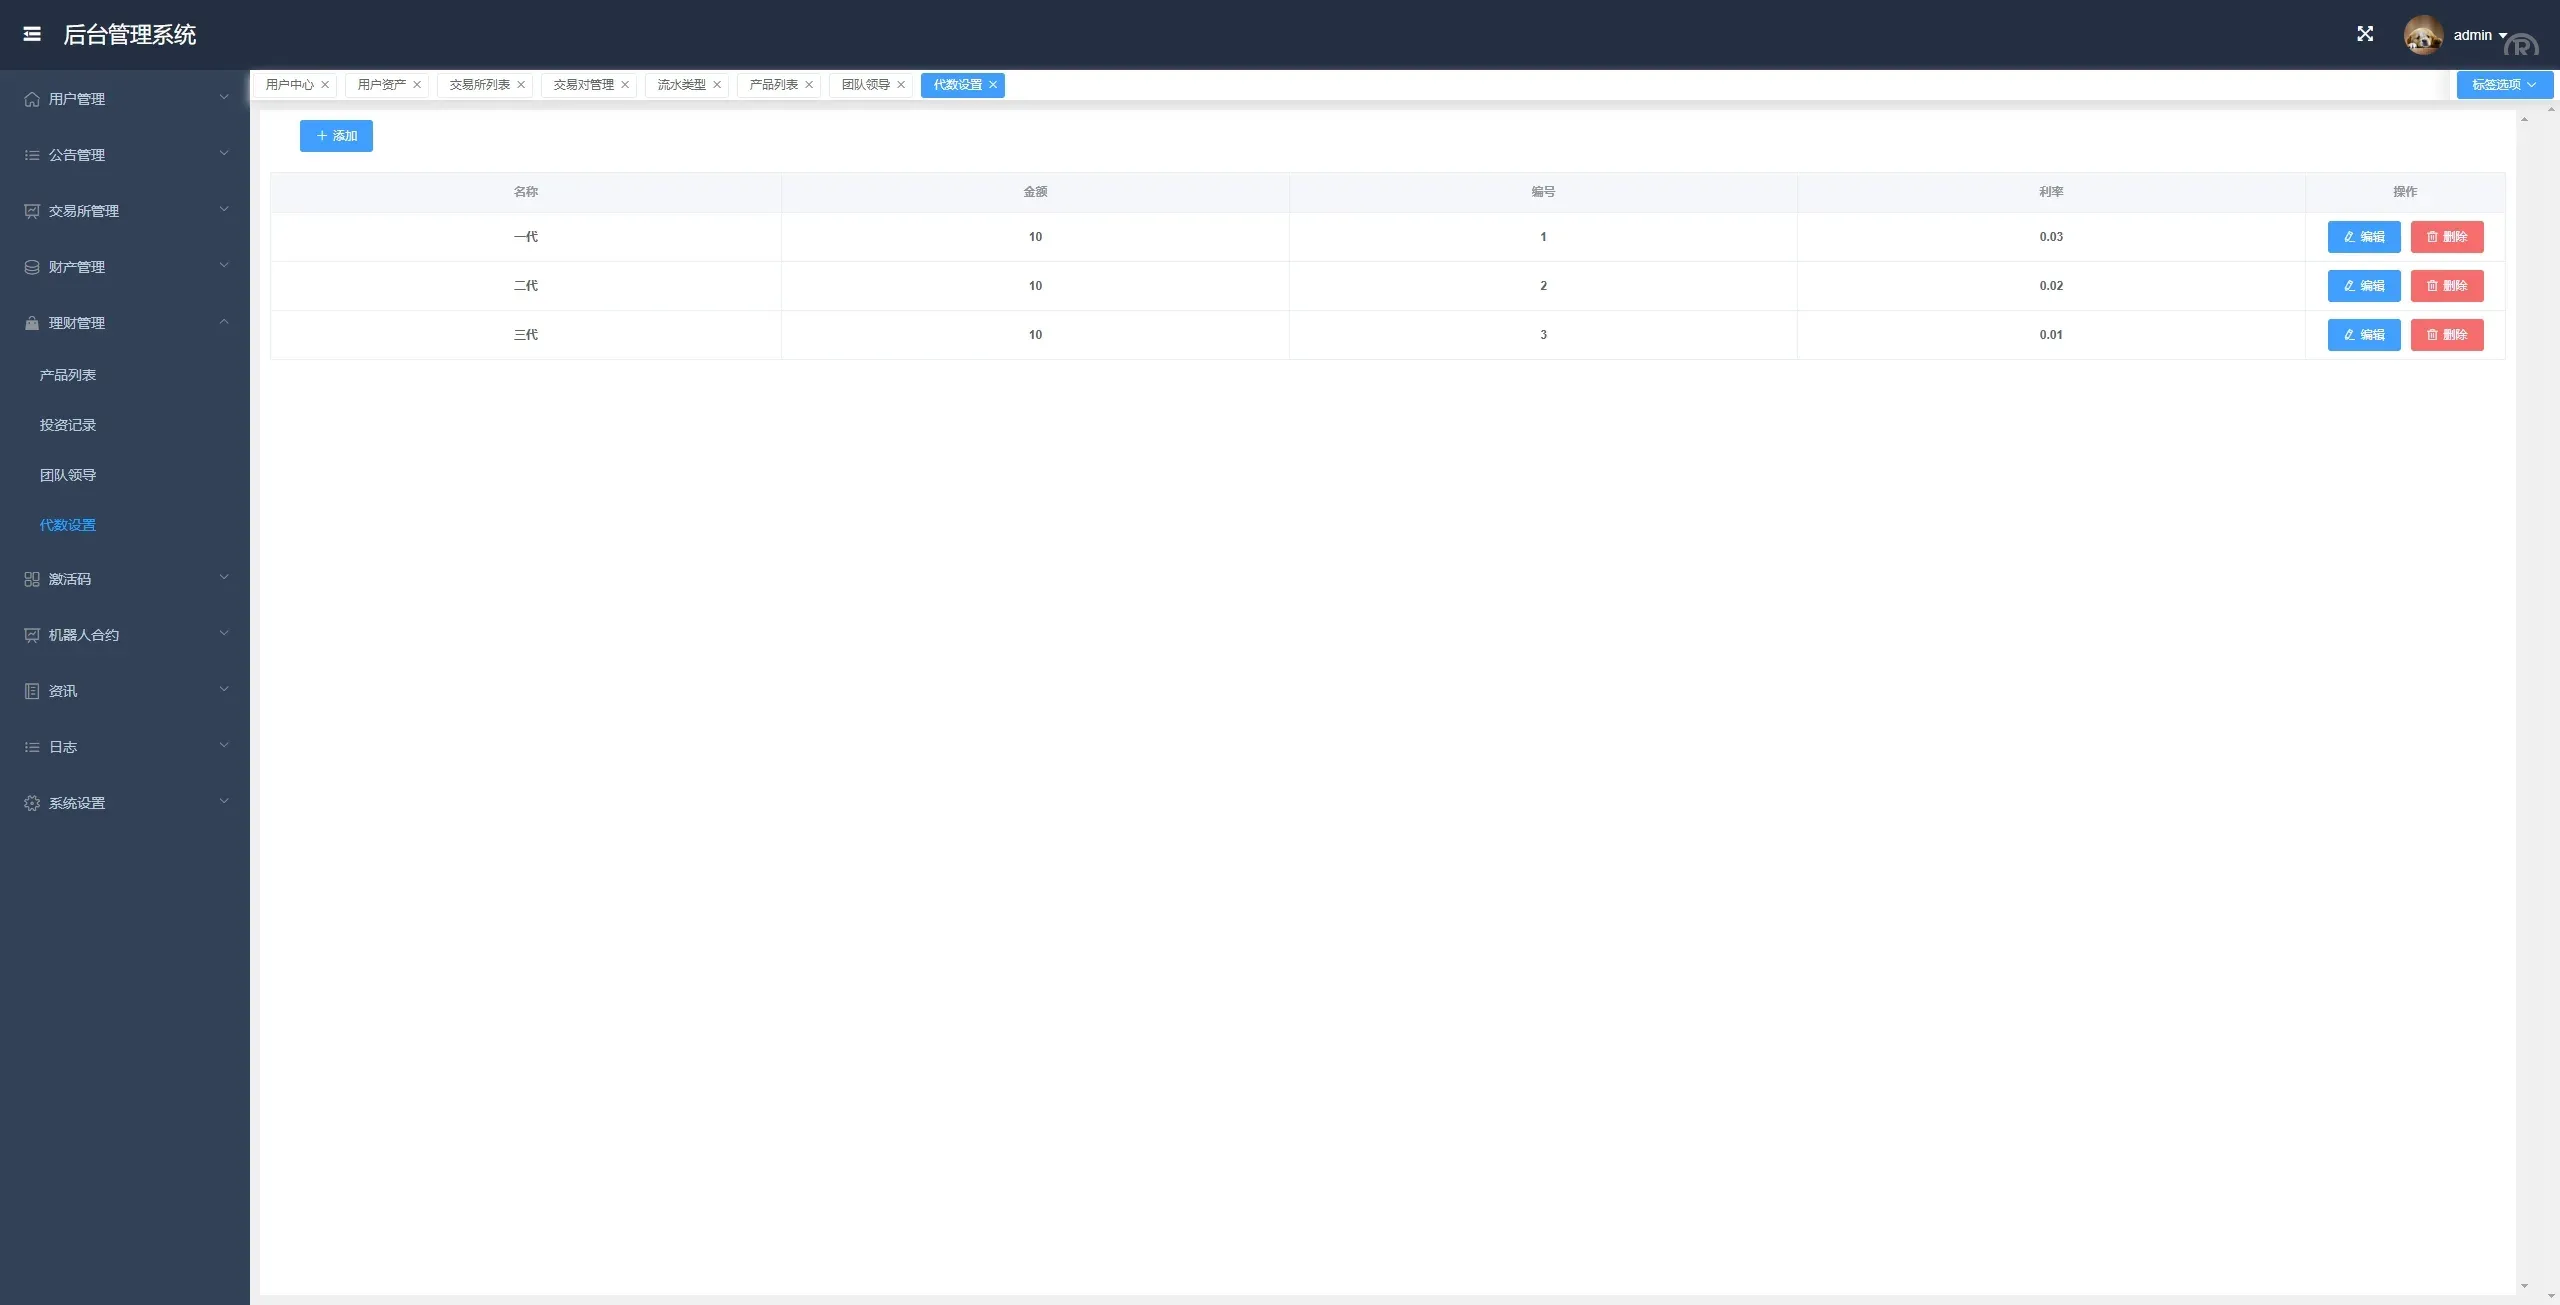Click the 添加 button

336,136
